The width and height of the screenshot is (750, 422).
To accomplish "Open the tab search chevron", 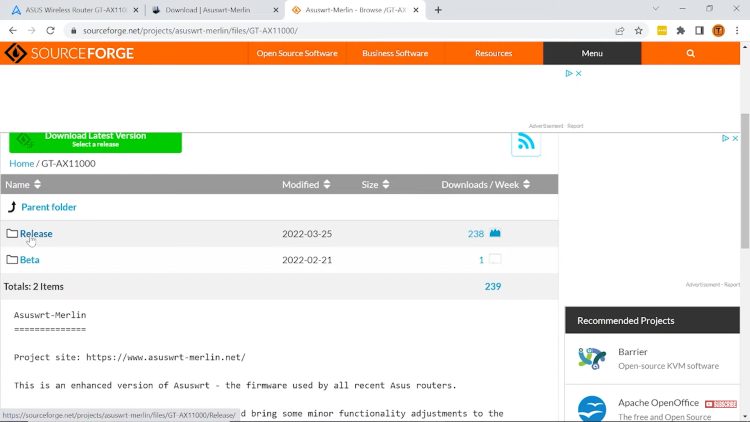I will pyautogui.click(x=656, y=9).
